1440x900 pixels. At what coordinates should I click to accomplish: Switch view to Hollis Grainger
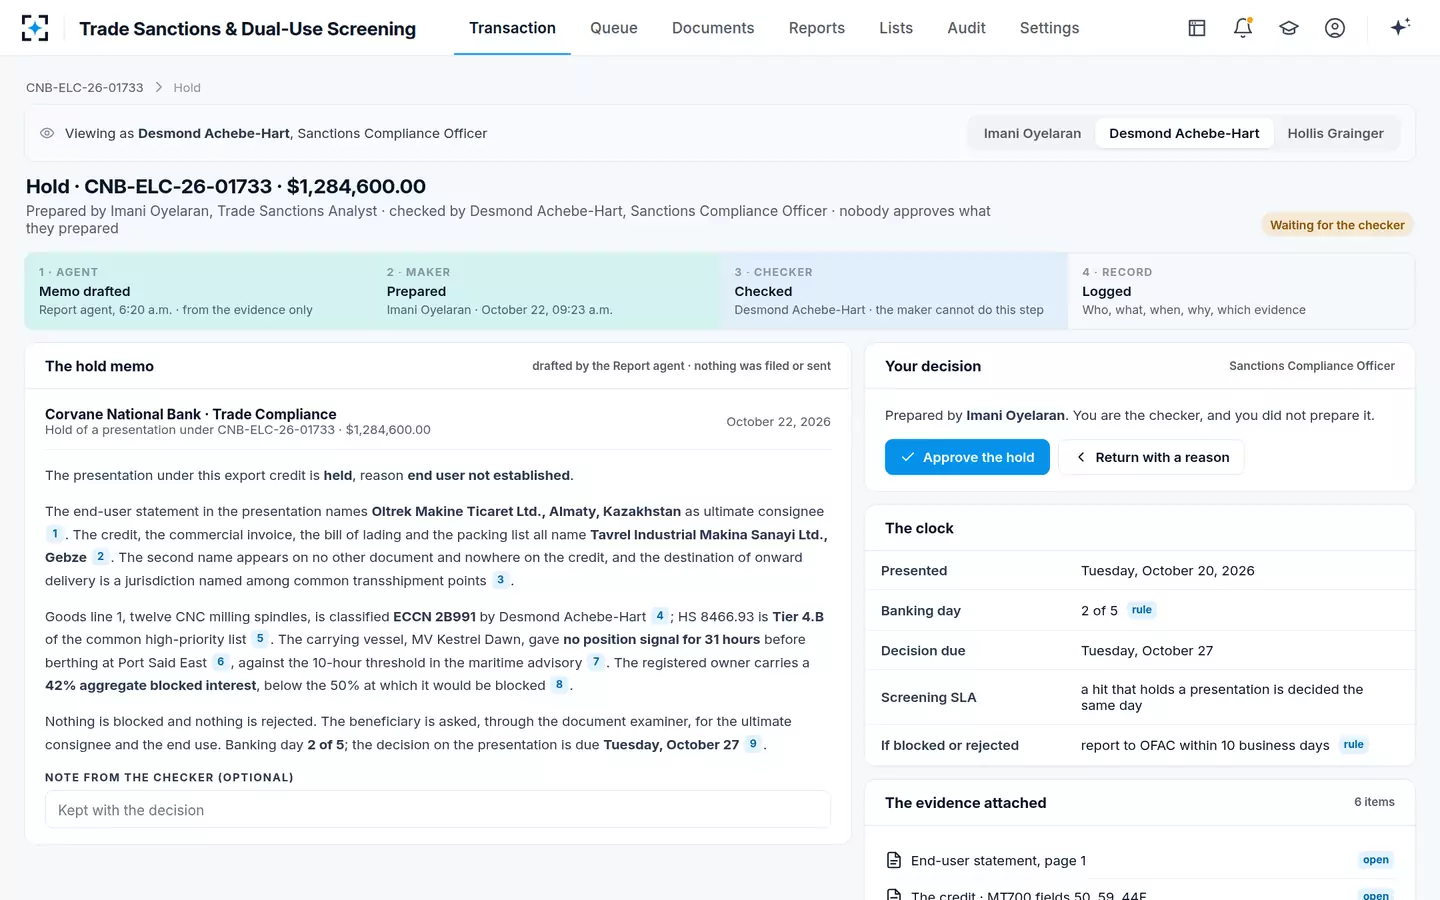1335,133
